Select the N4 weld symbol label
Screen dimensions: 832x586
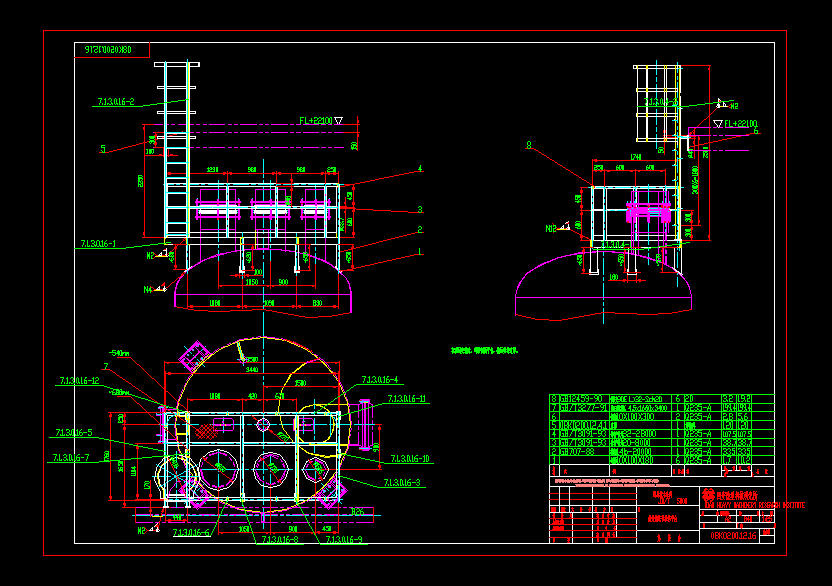pos(148,290)
